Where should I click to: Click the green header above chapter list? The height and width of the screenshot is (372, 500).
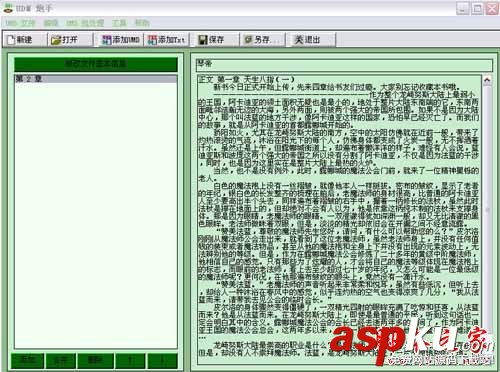pos(96,64)
